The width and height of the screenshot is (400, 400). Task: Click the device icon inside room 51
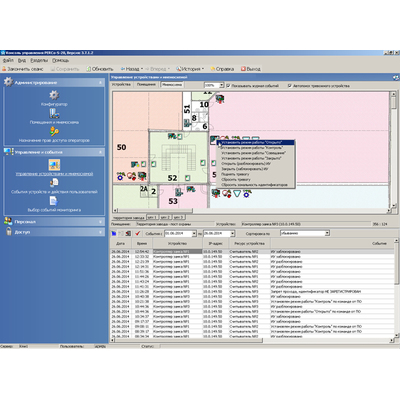187,123
